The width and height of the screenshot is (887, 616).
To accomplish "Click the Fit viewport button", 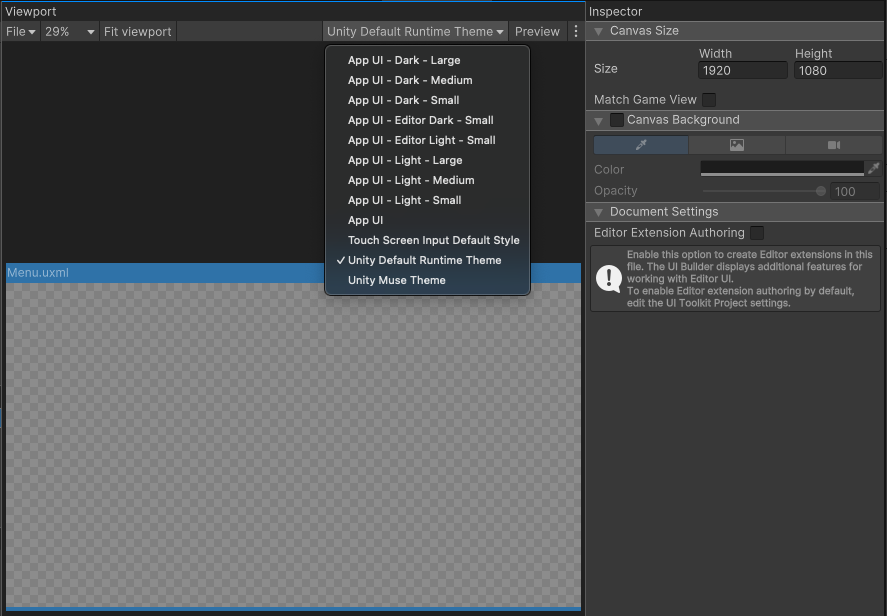I will pyautogui.click(x=138, y=32).
